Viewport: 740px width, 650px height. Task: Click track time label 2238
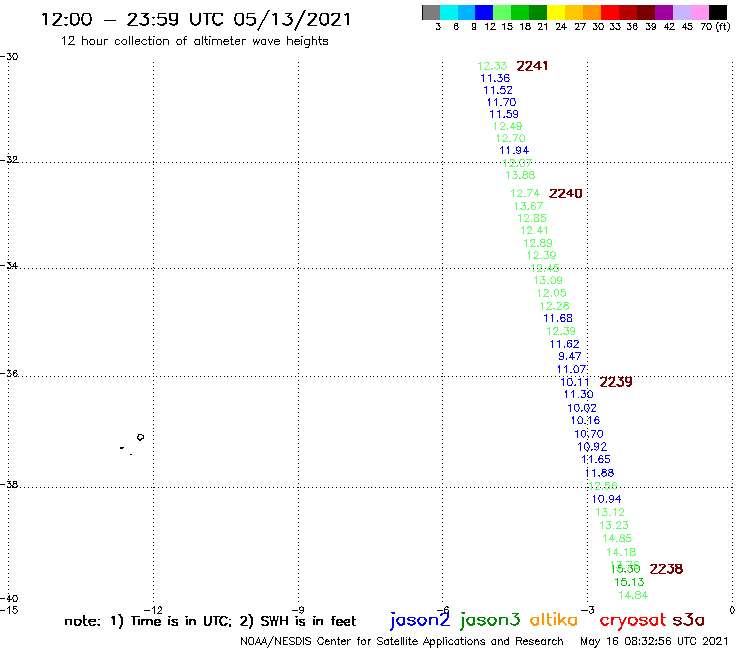point(666,569)
